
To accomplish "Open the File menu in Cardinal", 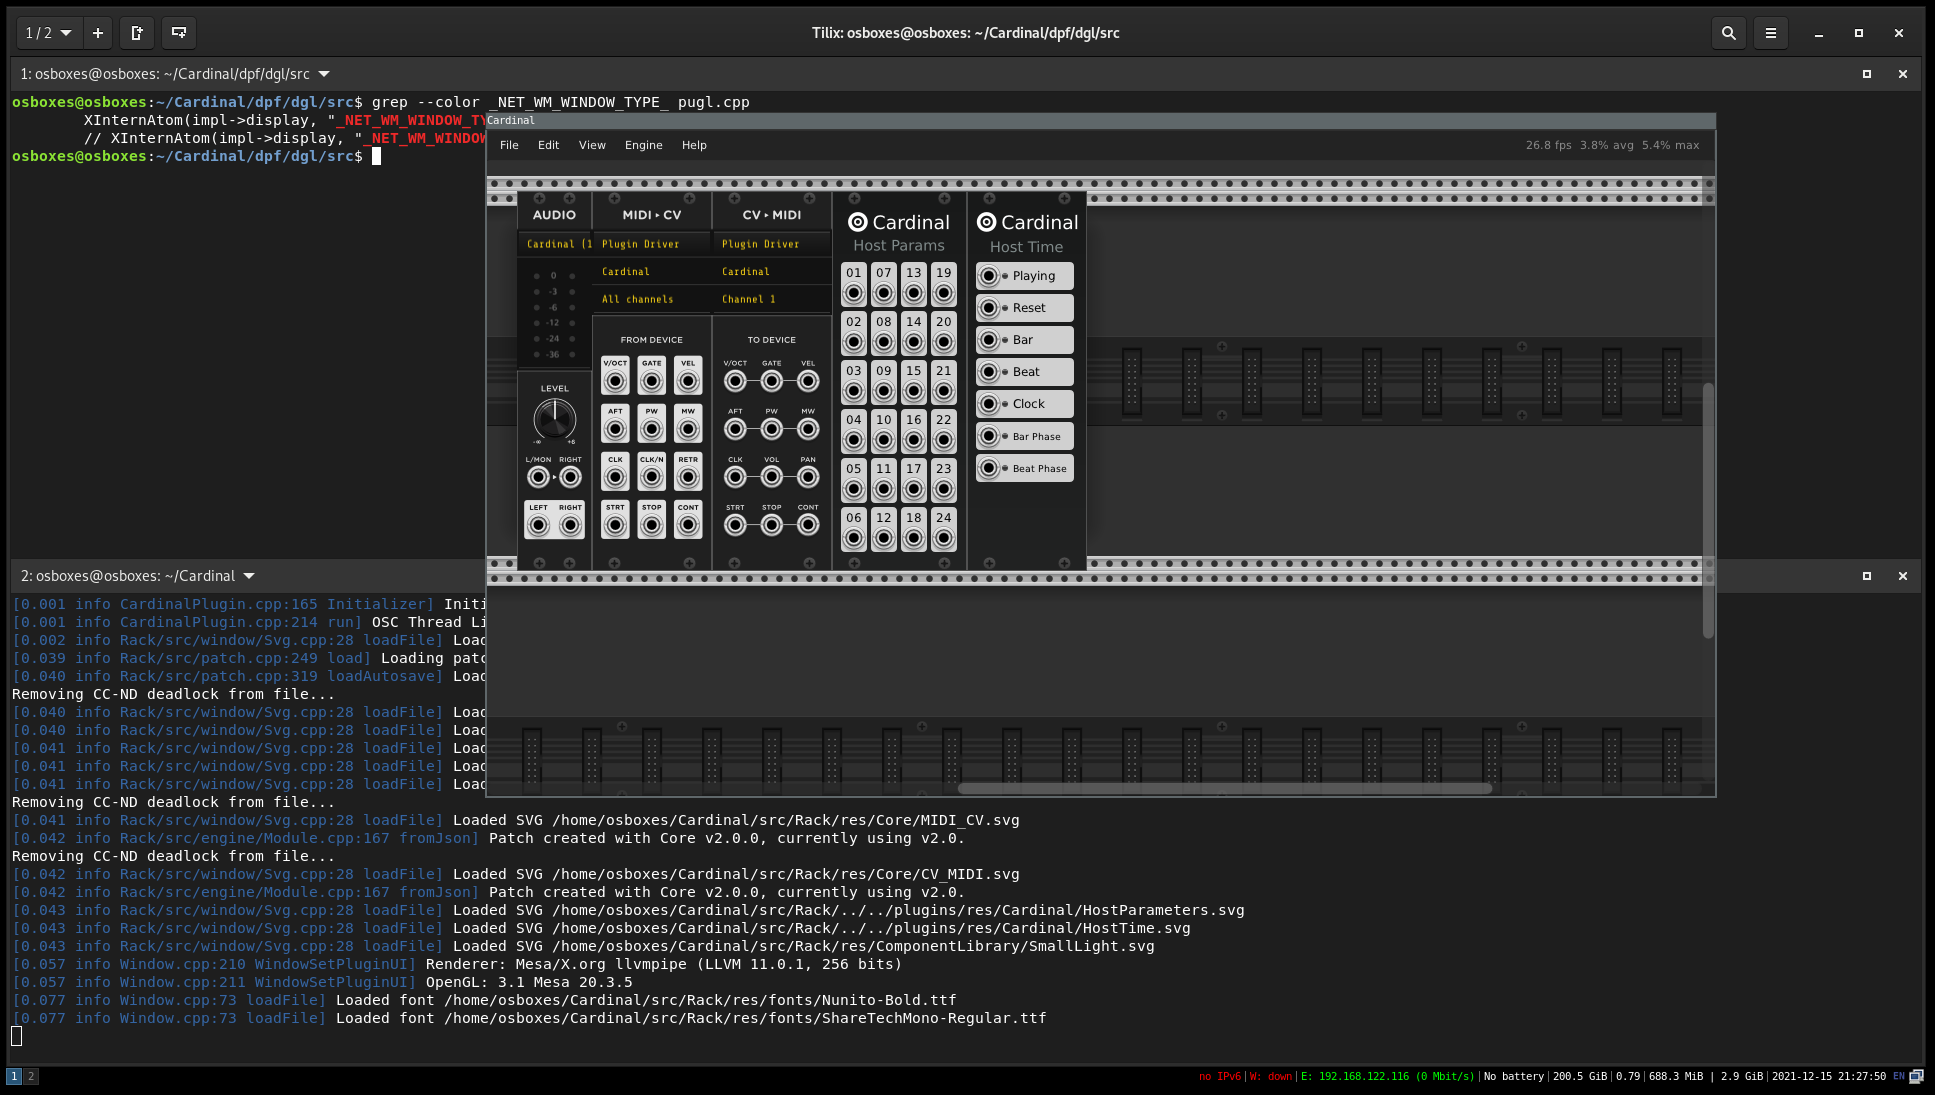I will point(509,145).
